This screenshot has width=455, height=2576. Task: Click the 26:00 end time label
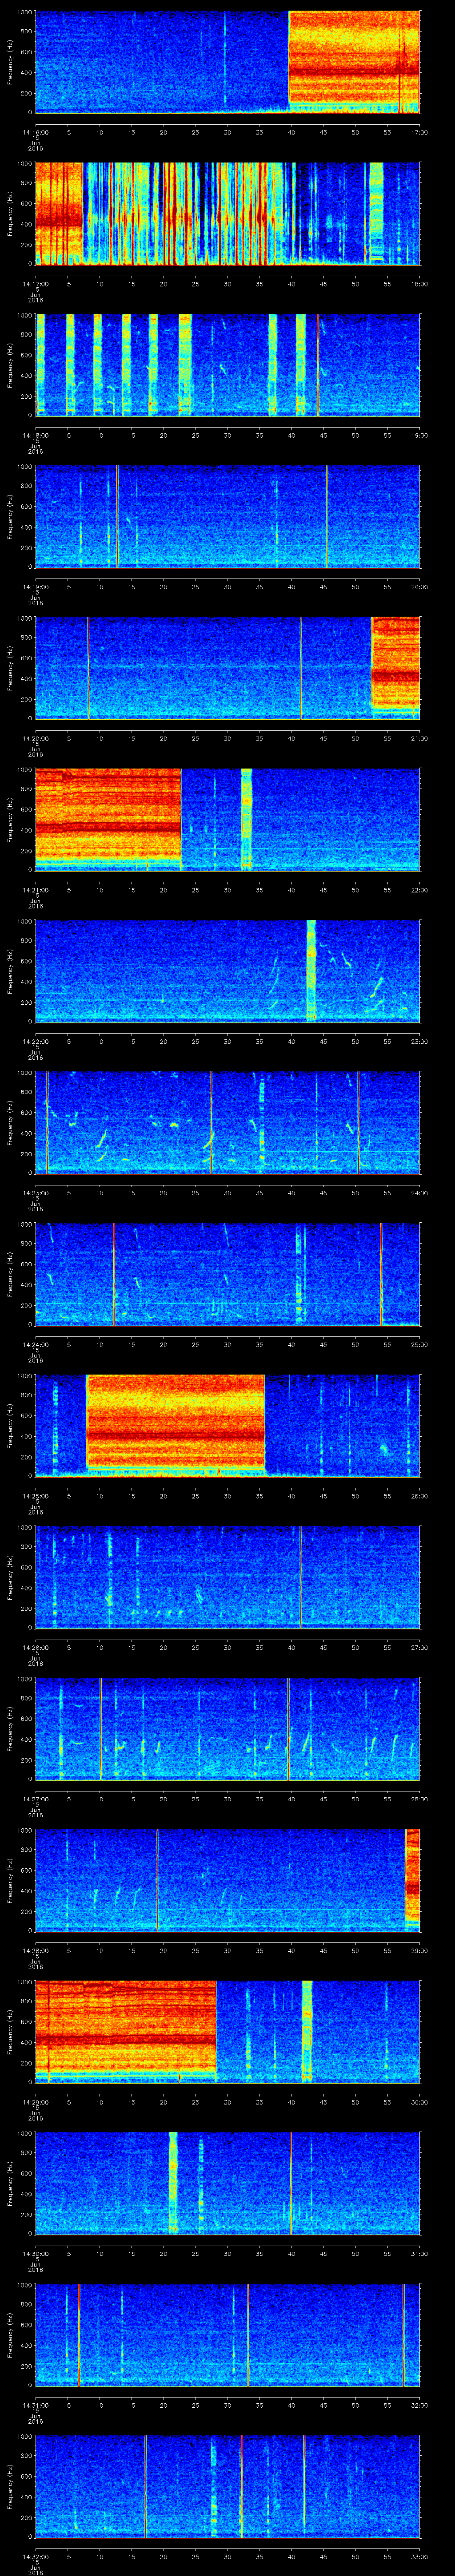(x=419, y=1495)
